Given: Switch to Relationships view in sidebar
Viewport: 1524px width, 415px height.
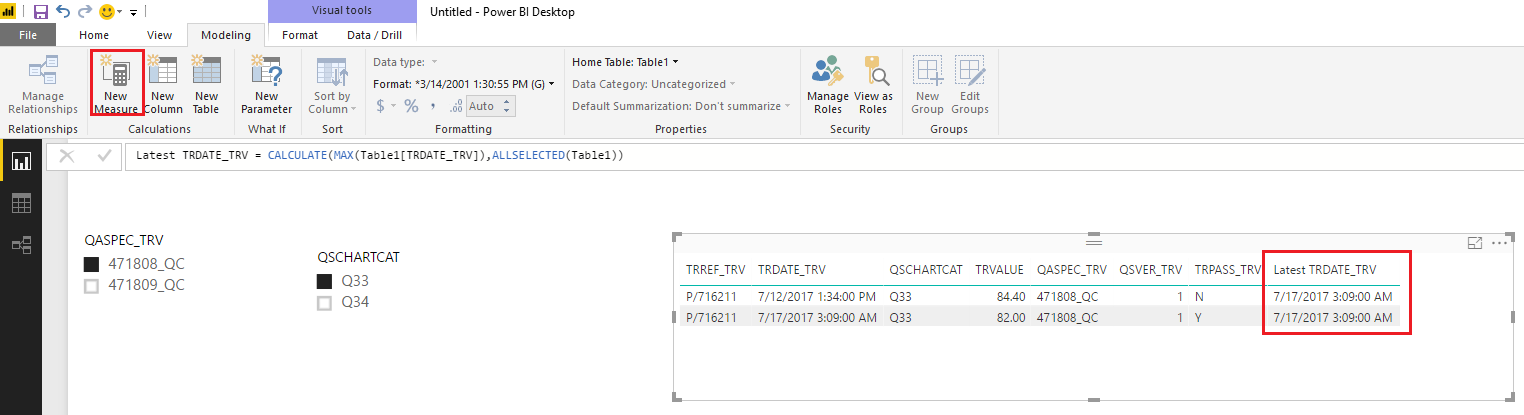Looking at the screenshot, I should pyautogui.click(x=21, y=244).
